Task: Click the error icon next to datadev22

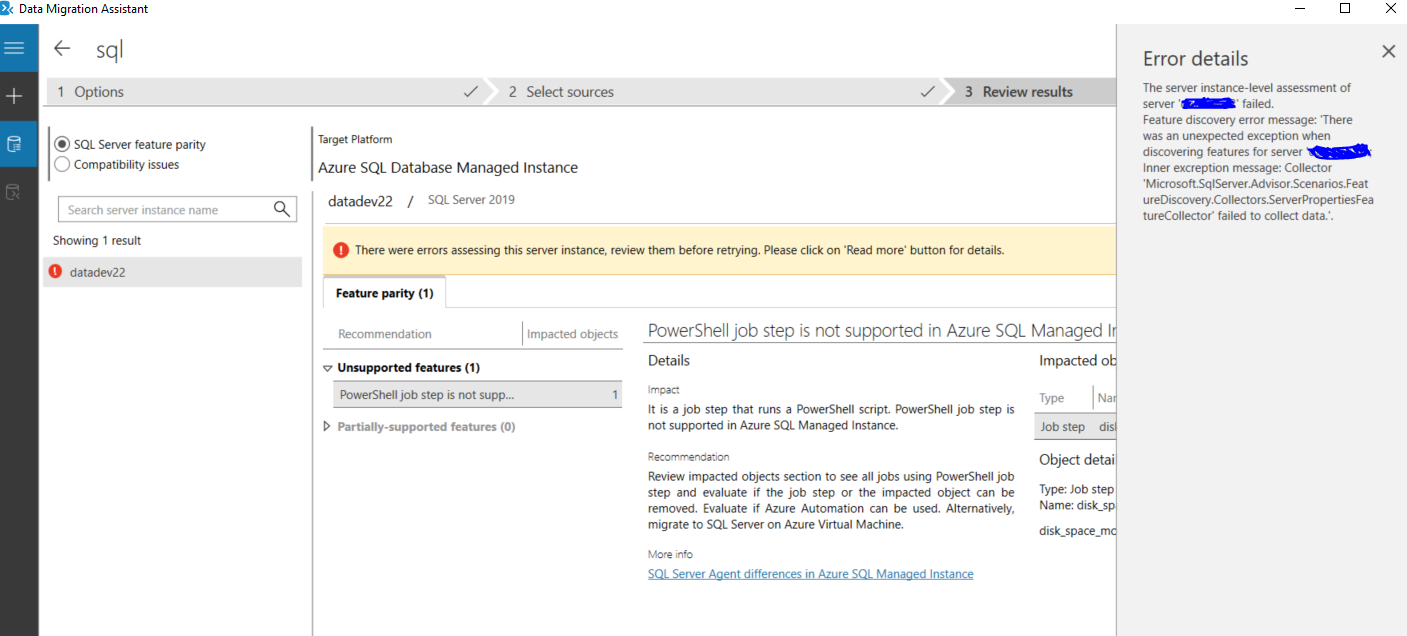Action: point(56,271)
